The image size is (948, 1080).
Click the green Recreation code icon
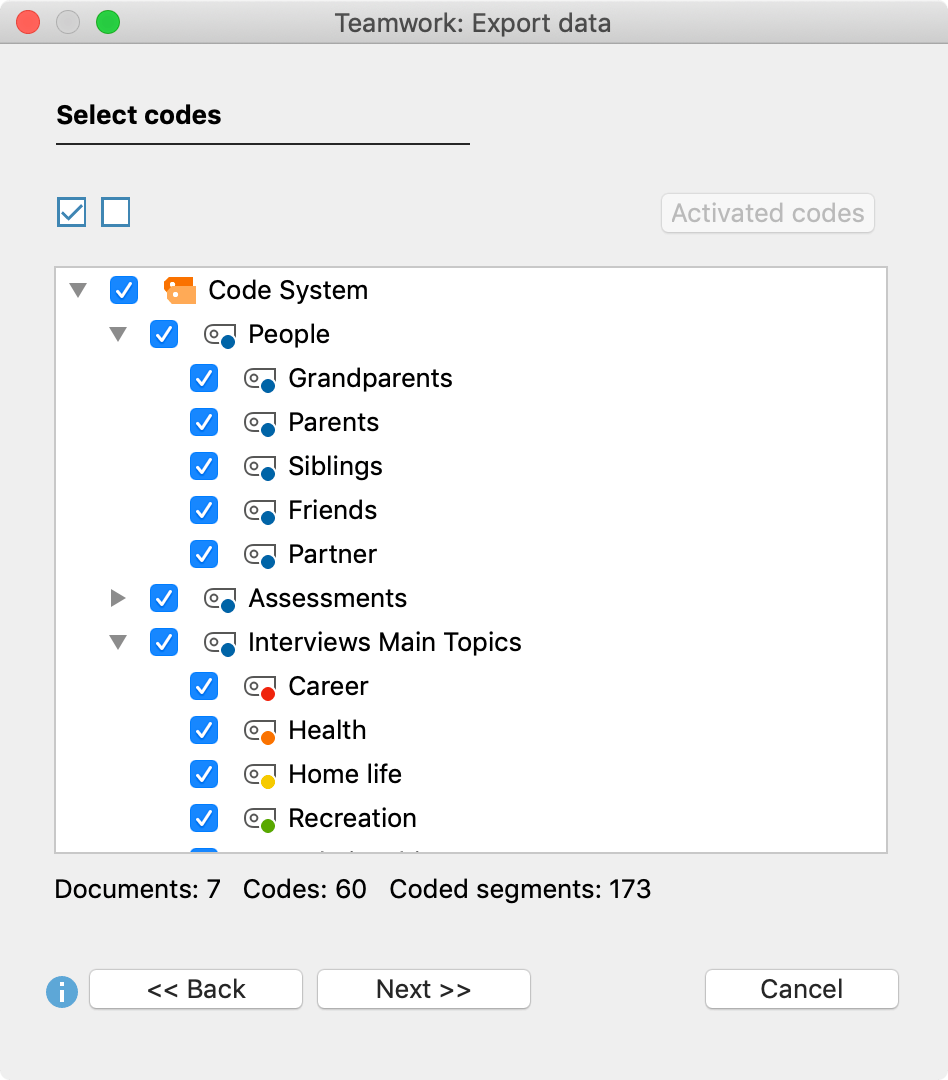point(260,820)
